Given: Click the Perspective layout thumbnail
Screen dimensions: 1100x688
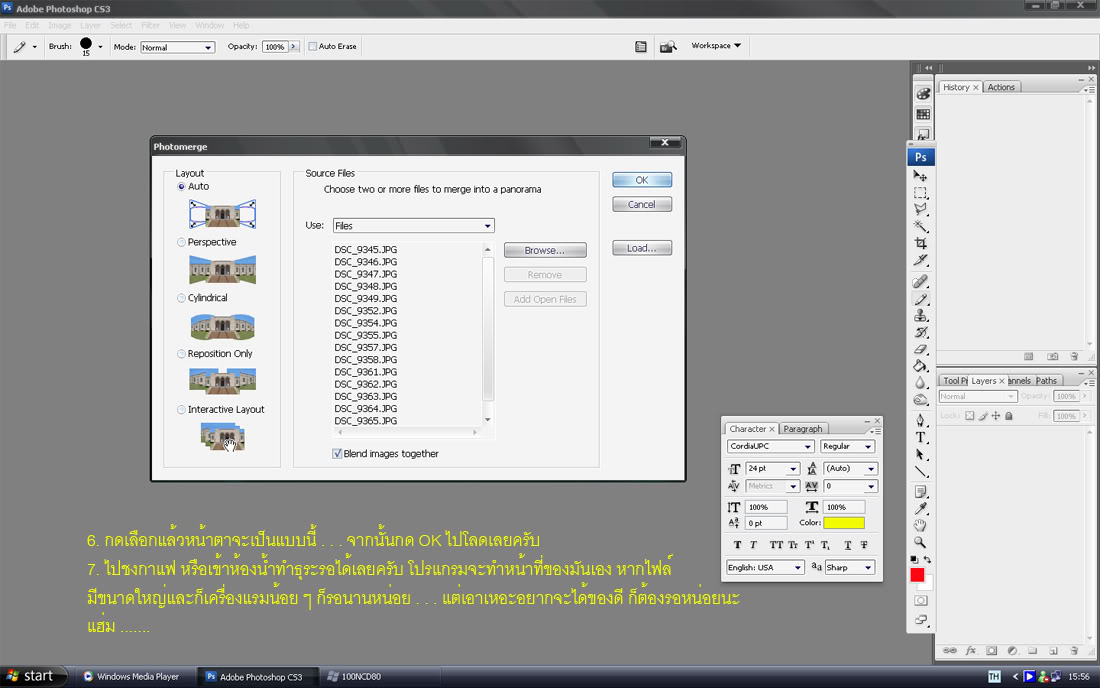Looking at the screenshot, I should tap(222, 270).
